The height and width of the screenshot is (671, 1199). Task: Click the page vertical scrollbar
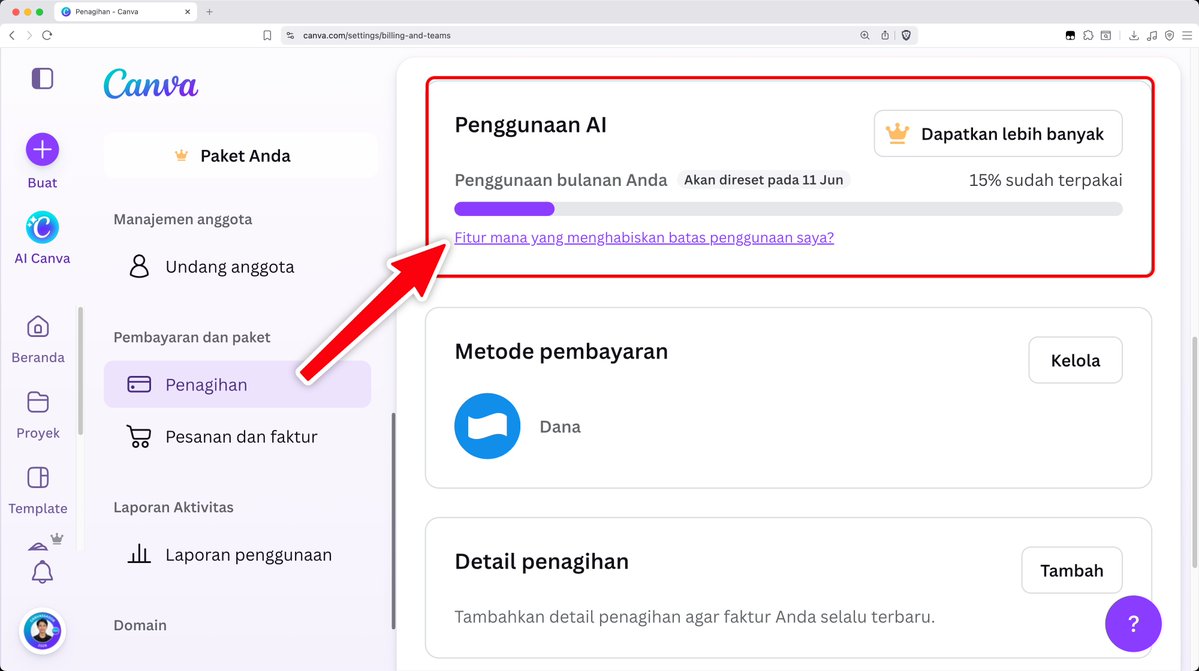point(1194,451)
